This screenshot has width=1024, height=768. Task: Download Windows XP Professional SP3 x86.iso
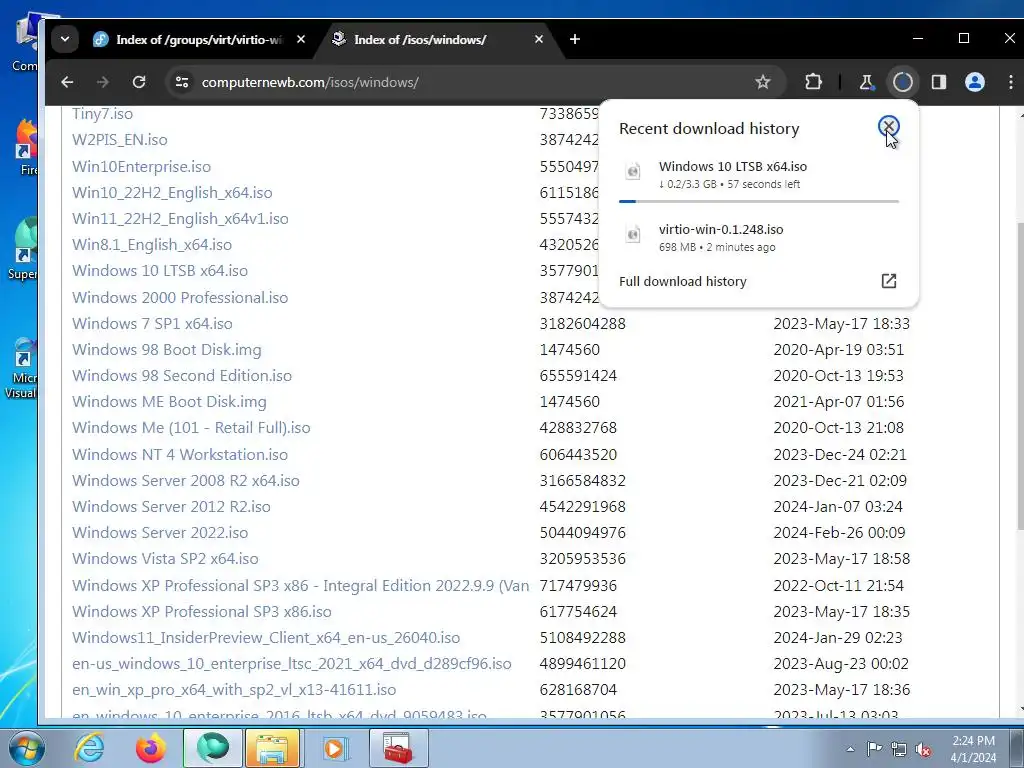point(202,612)
